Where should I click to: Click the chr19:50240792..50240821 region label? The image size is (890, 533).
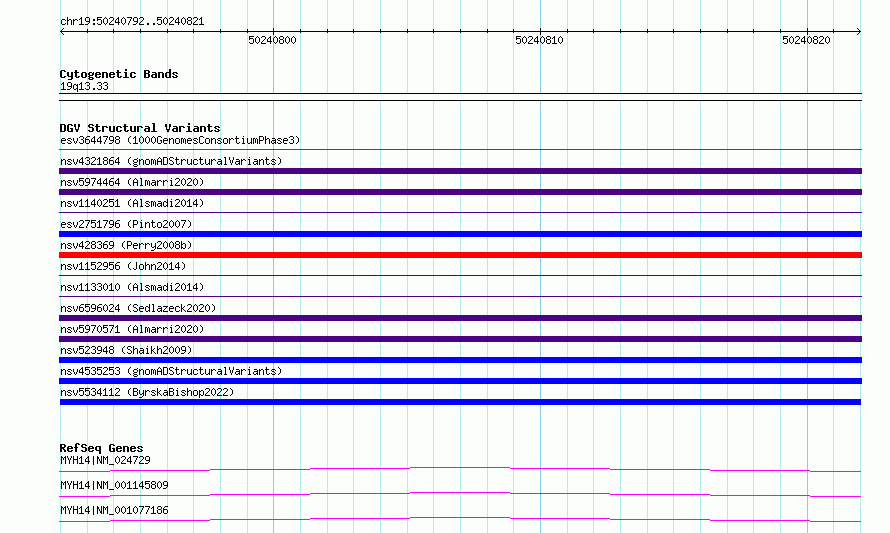[x=132, y=21]
